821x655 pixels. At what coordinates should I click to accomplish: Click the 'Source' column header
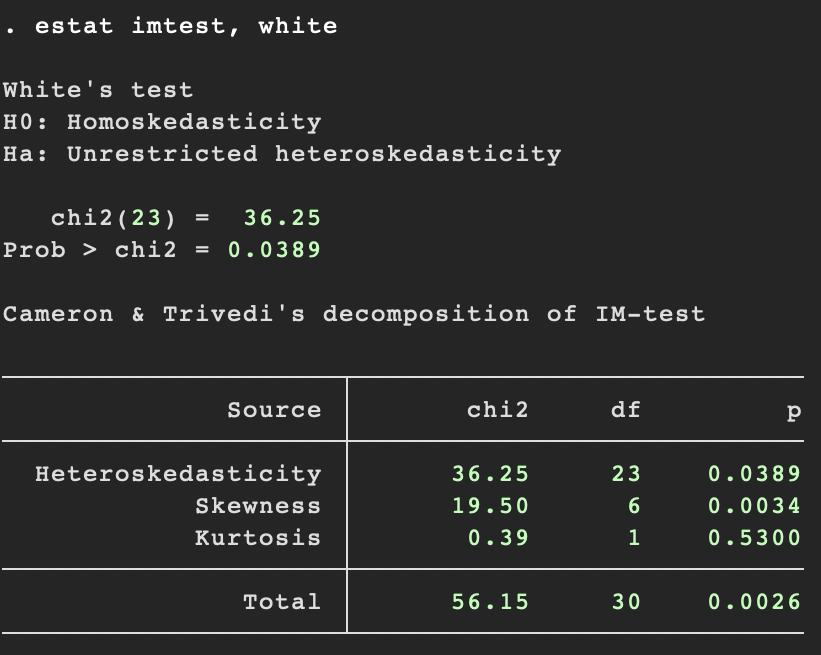click(274, 409)
